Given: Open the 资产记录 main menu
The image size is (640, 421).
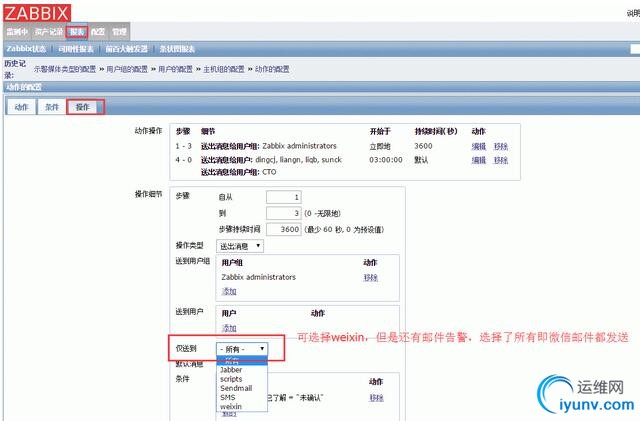Looking at the screenshot, I should 49,32.
